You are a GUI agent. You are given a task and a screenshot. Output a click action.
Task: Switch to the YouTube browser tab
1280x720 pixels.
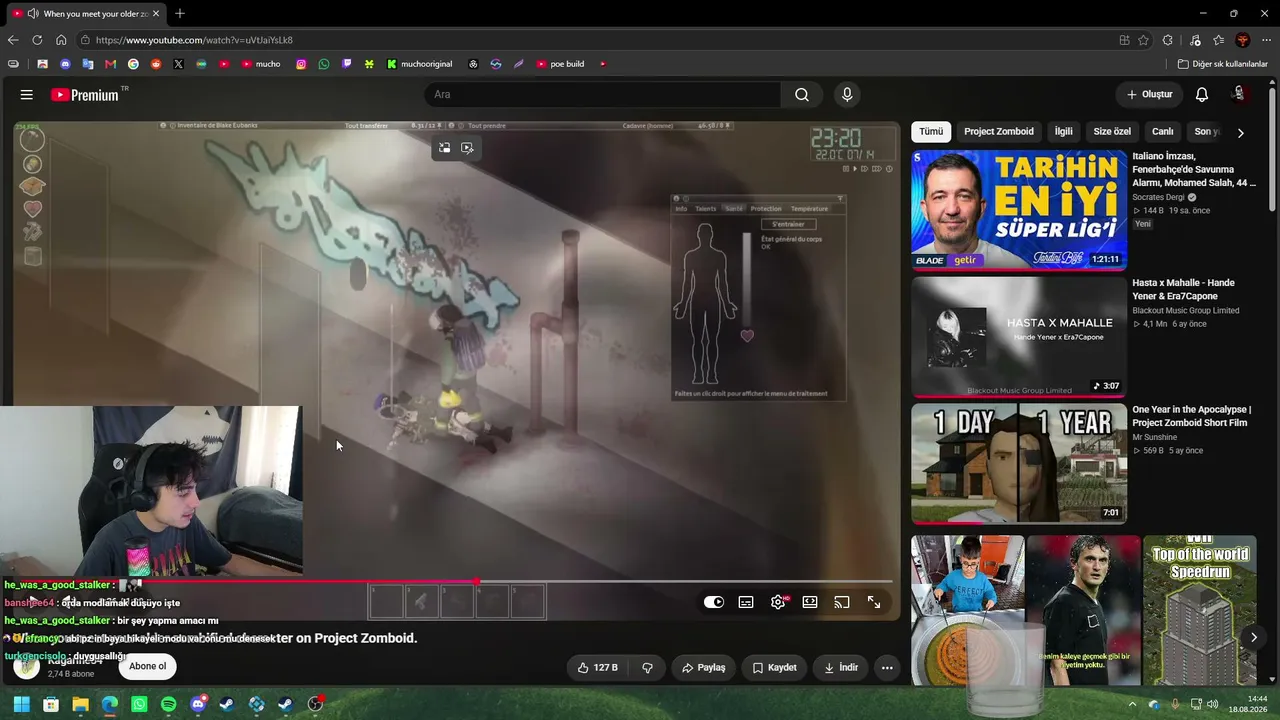pyautogui.click(x=86, y=13)
